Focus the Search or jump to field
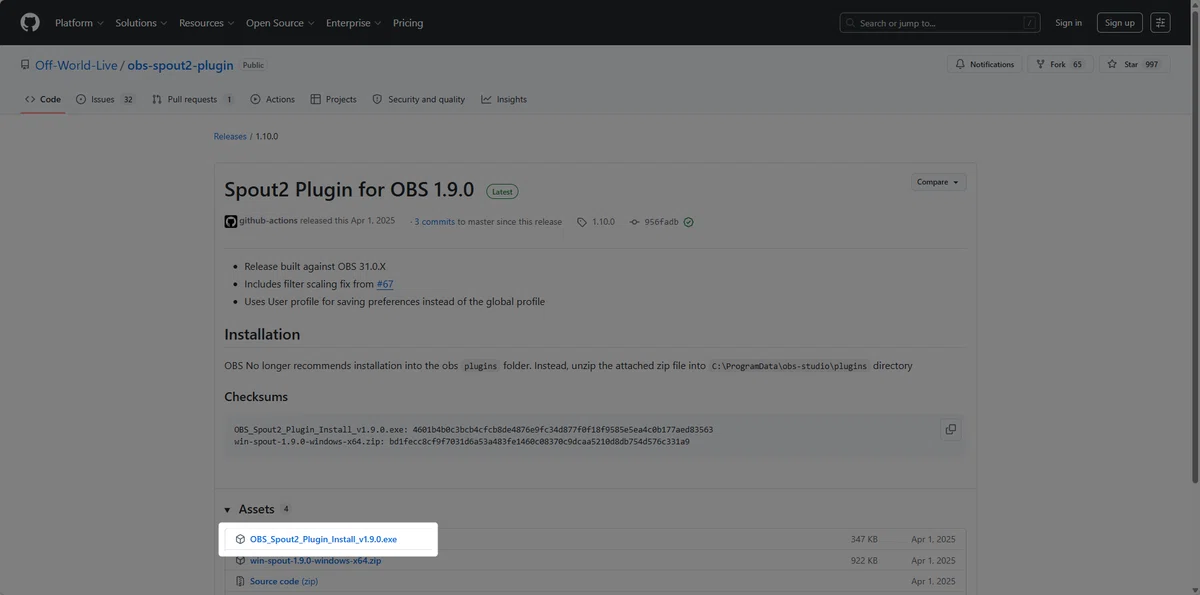The height and width of the screenshot is (595, 1200). 940,23
